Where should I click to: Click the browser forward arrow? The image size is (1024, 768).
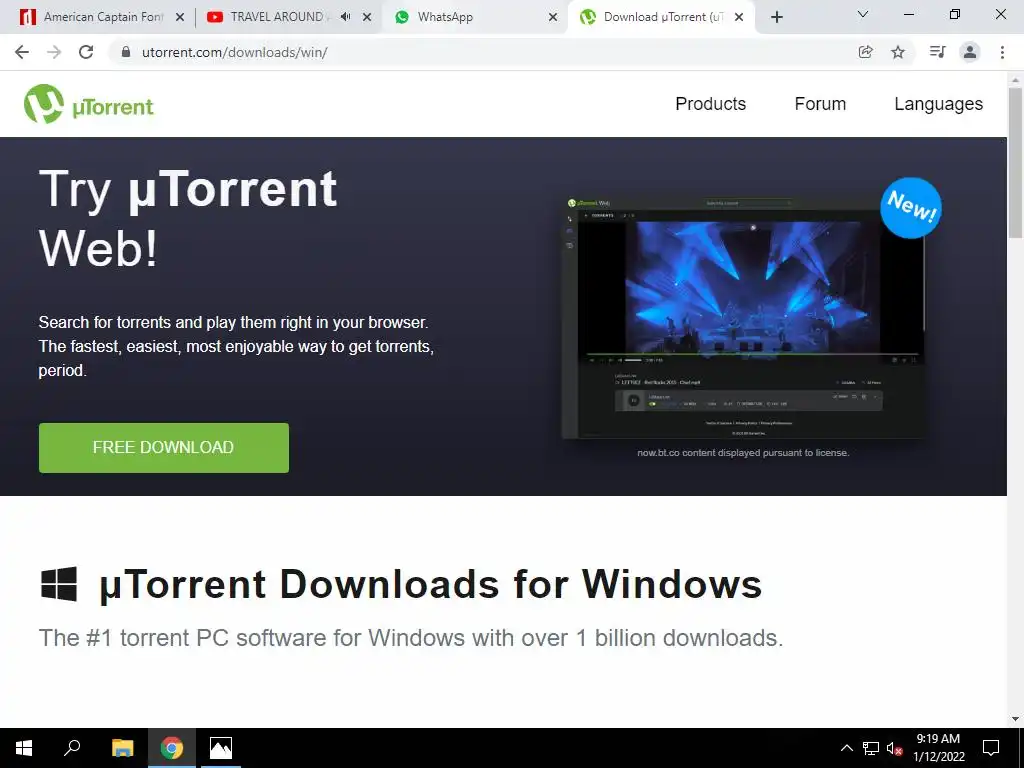click(54, 52)
